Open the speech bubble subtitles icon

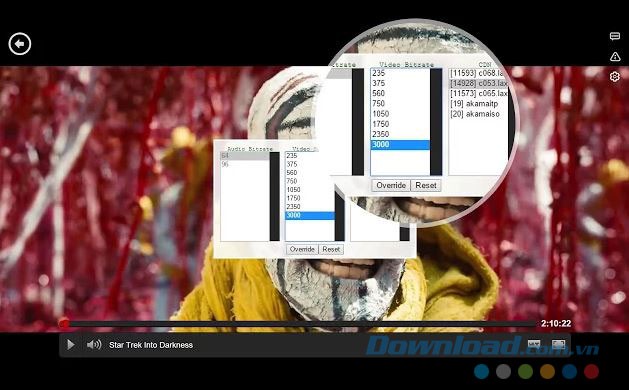tap(615, 37)
